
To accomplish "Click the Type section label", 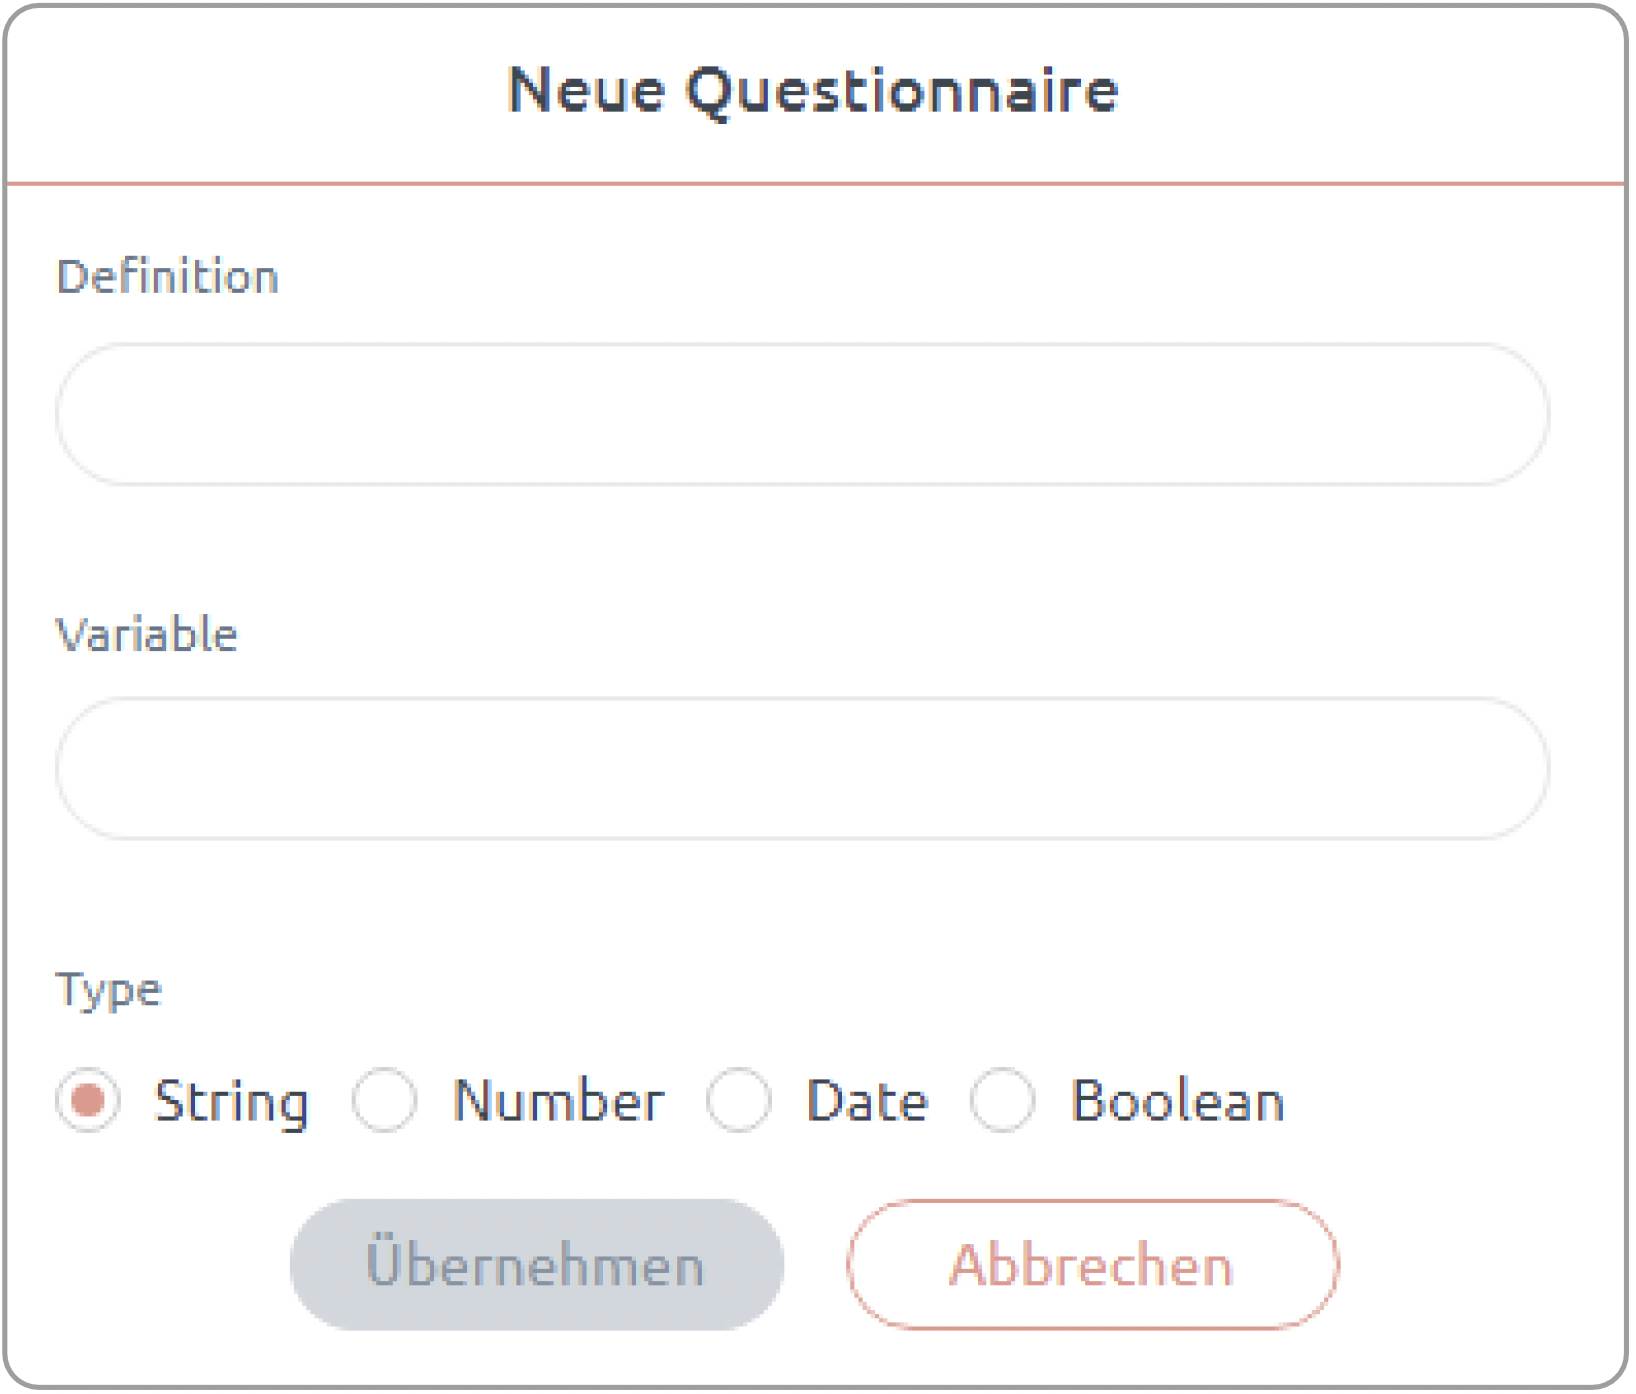I will tap(108, 991).
